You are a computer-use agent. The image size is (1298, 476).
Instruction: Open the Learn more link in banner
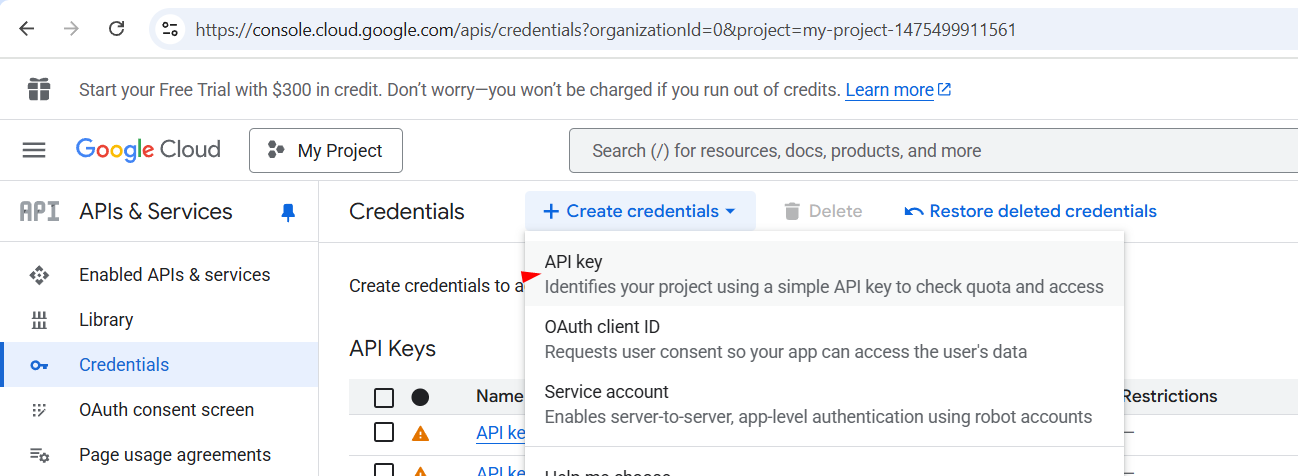[889, 90]
